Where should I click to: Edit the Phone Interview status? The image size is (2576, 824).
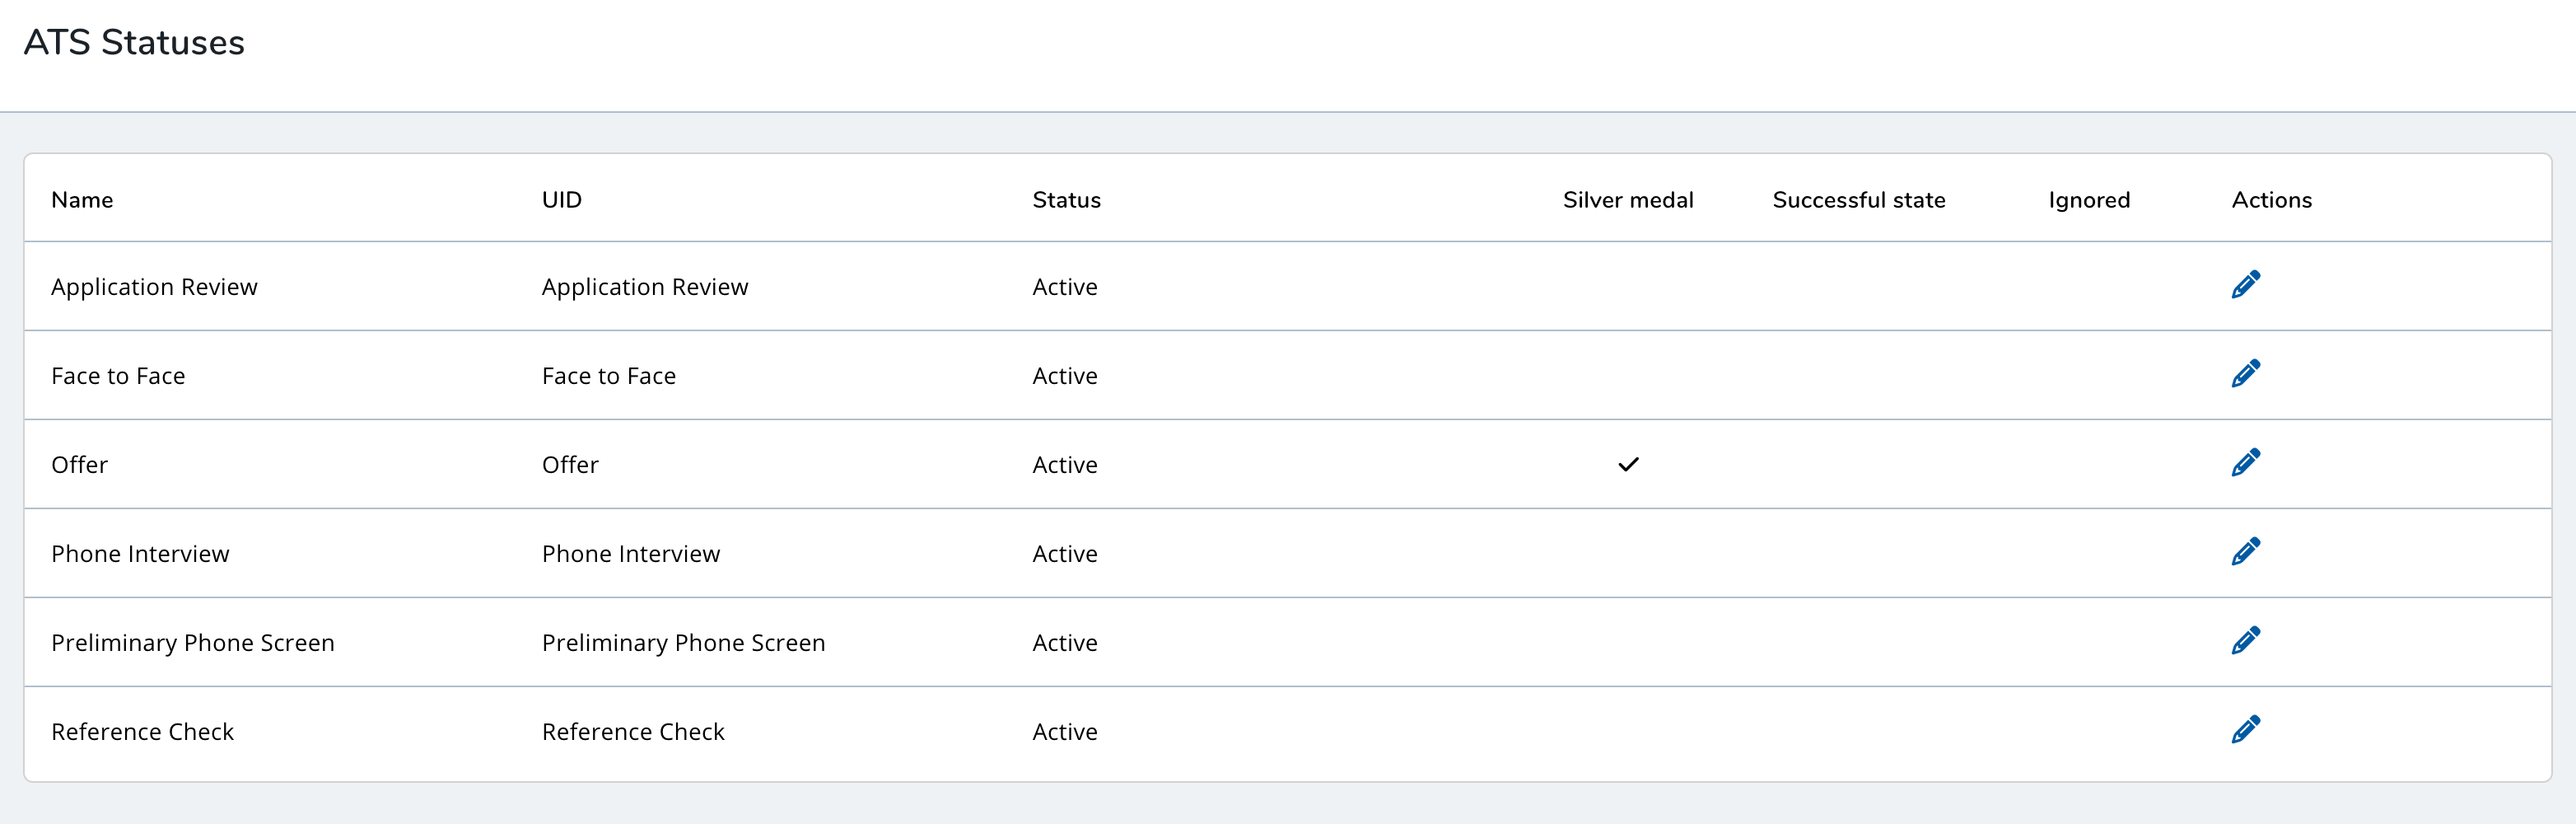tap(2245, 553)
